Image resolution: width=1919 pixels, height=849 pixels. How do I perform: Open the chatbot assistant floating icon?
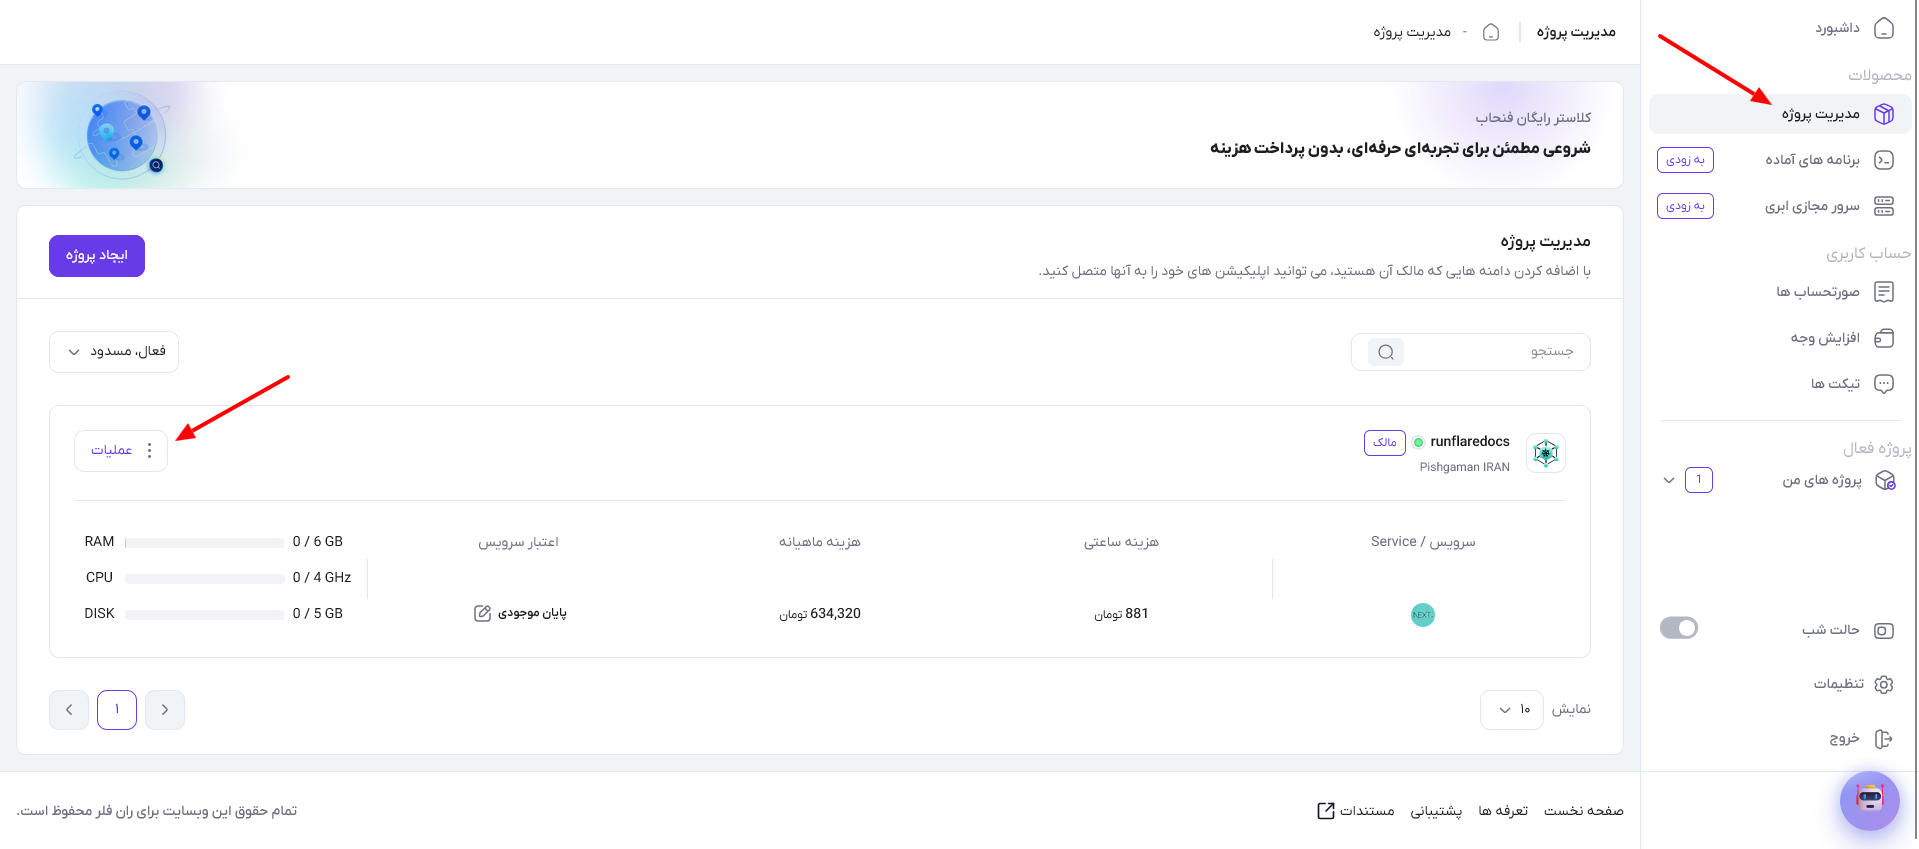coord(1869,800)
